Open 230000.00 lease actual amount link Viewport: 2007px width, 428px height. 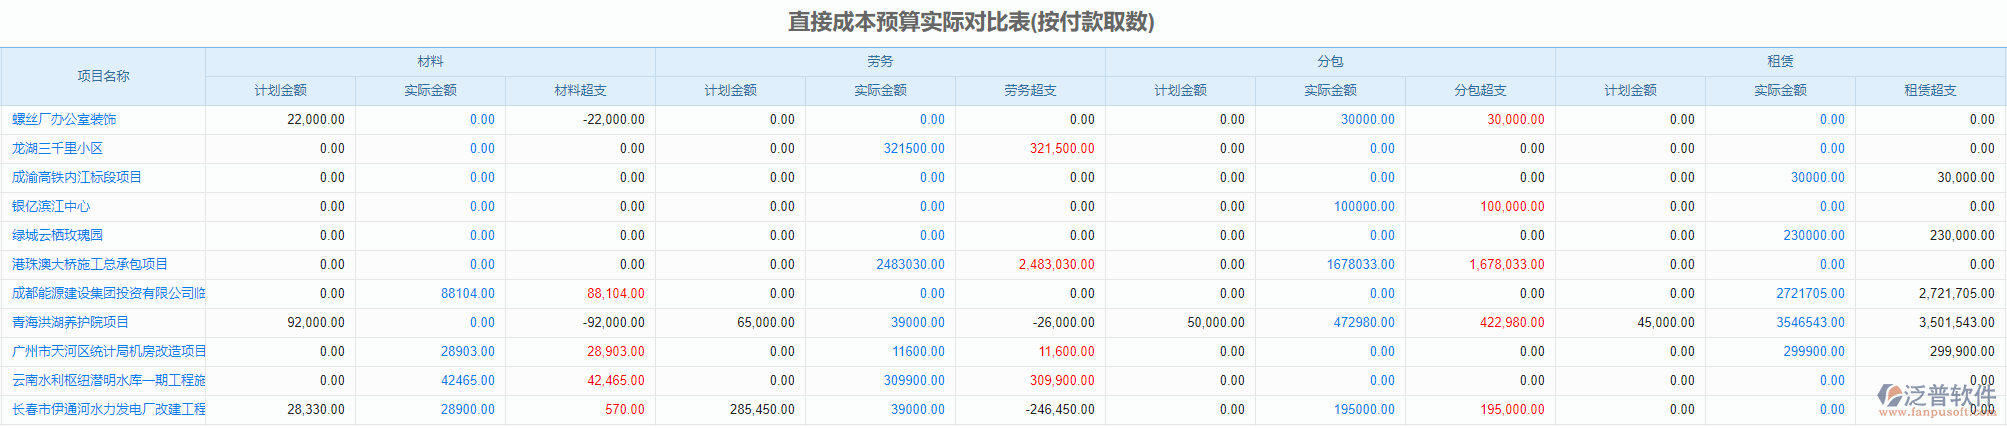(x=1814, y=235)
